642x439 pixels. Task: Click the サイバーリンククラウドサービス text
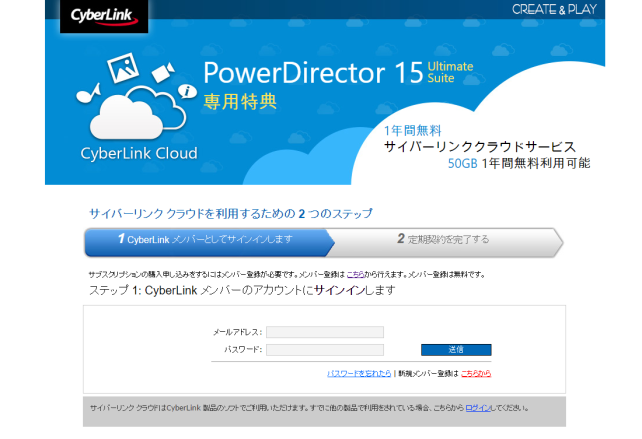(x=480, y=147)
